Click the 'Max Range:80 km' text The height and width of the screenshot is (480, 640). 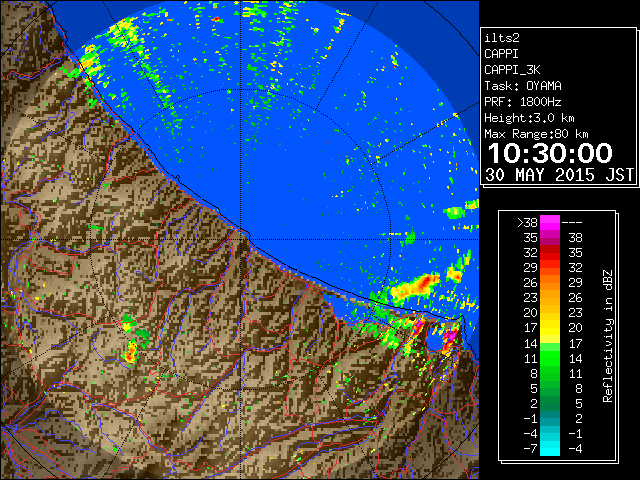coord(536,134)
